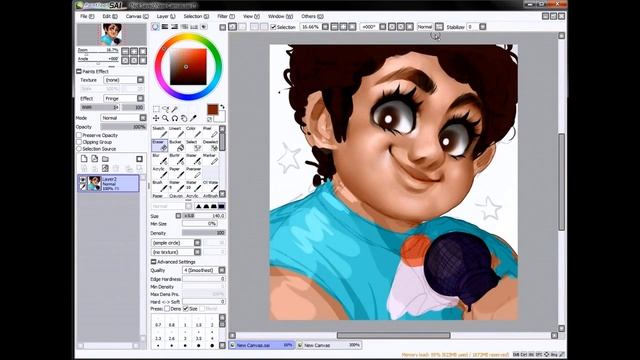Screen dimensions: 640x360
Task: Choose the Sketch brush preset
Action: [x=160, y=132]
